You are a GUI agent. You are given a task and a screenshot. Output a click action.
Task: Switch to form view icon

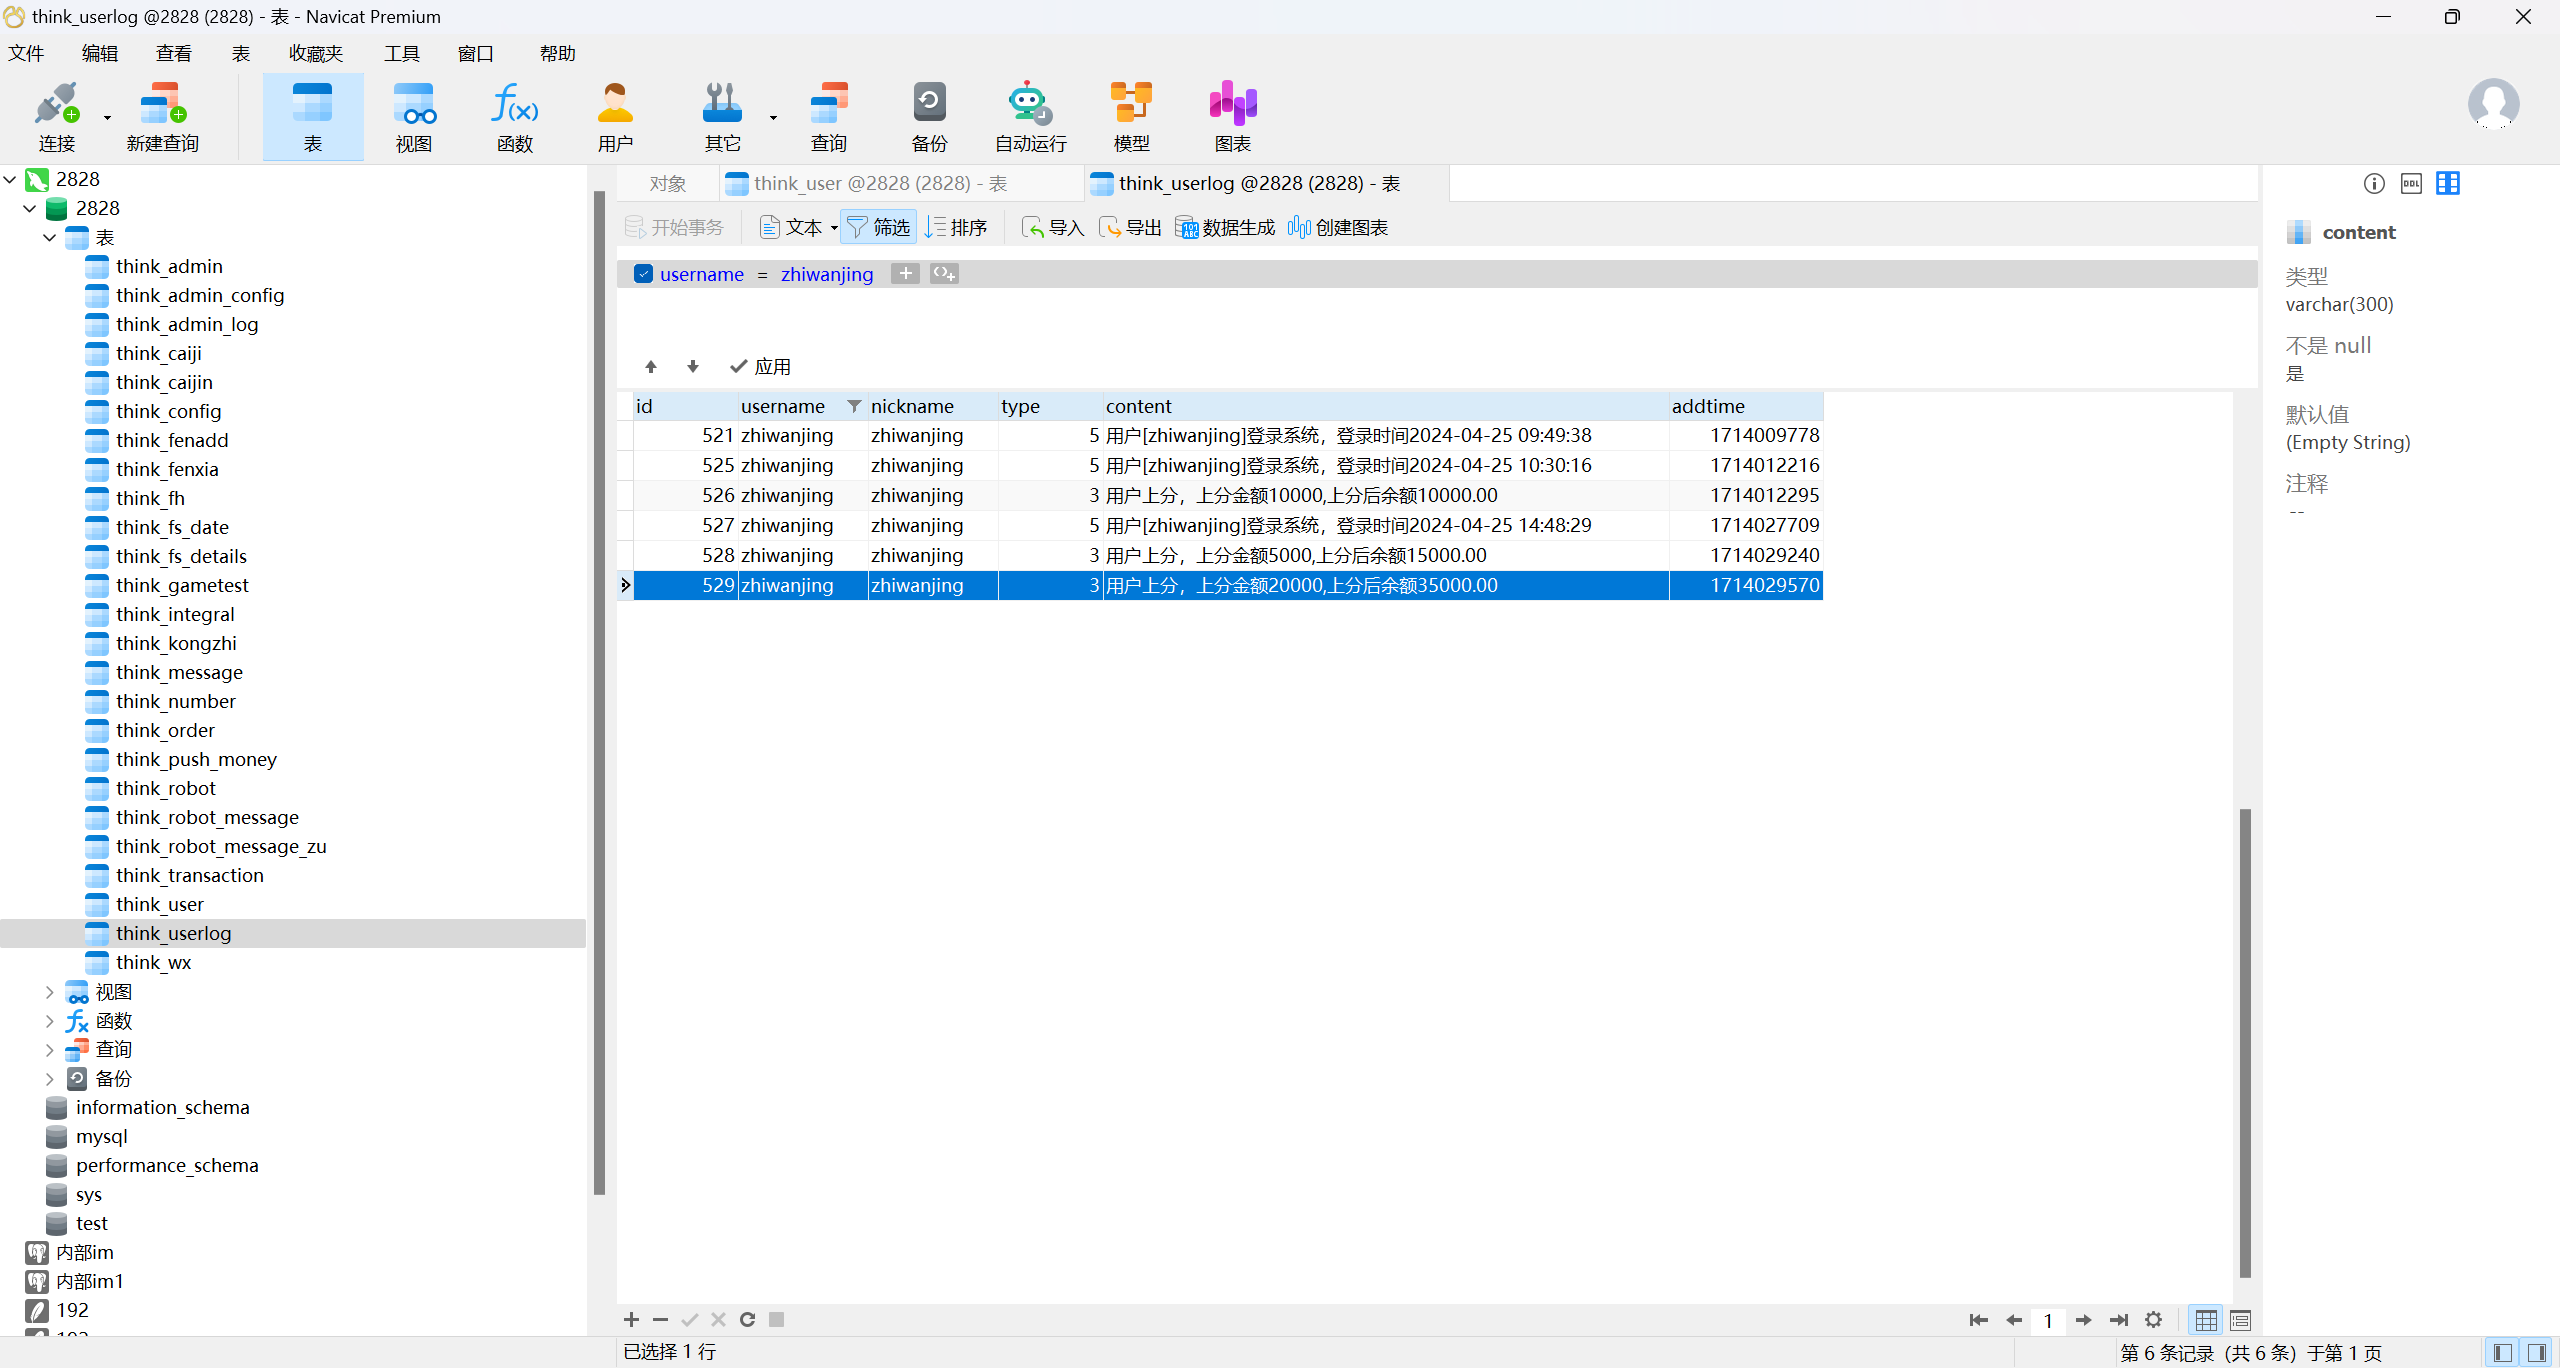coord(2240,1321)
